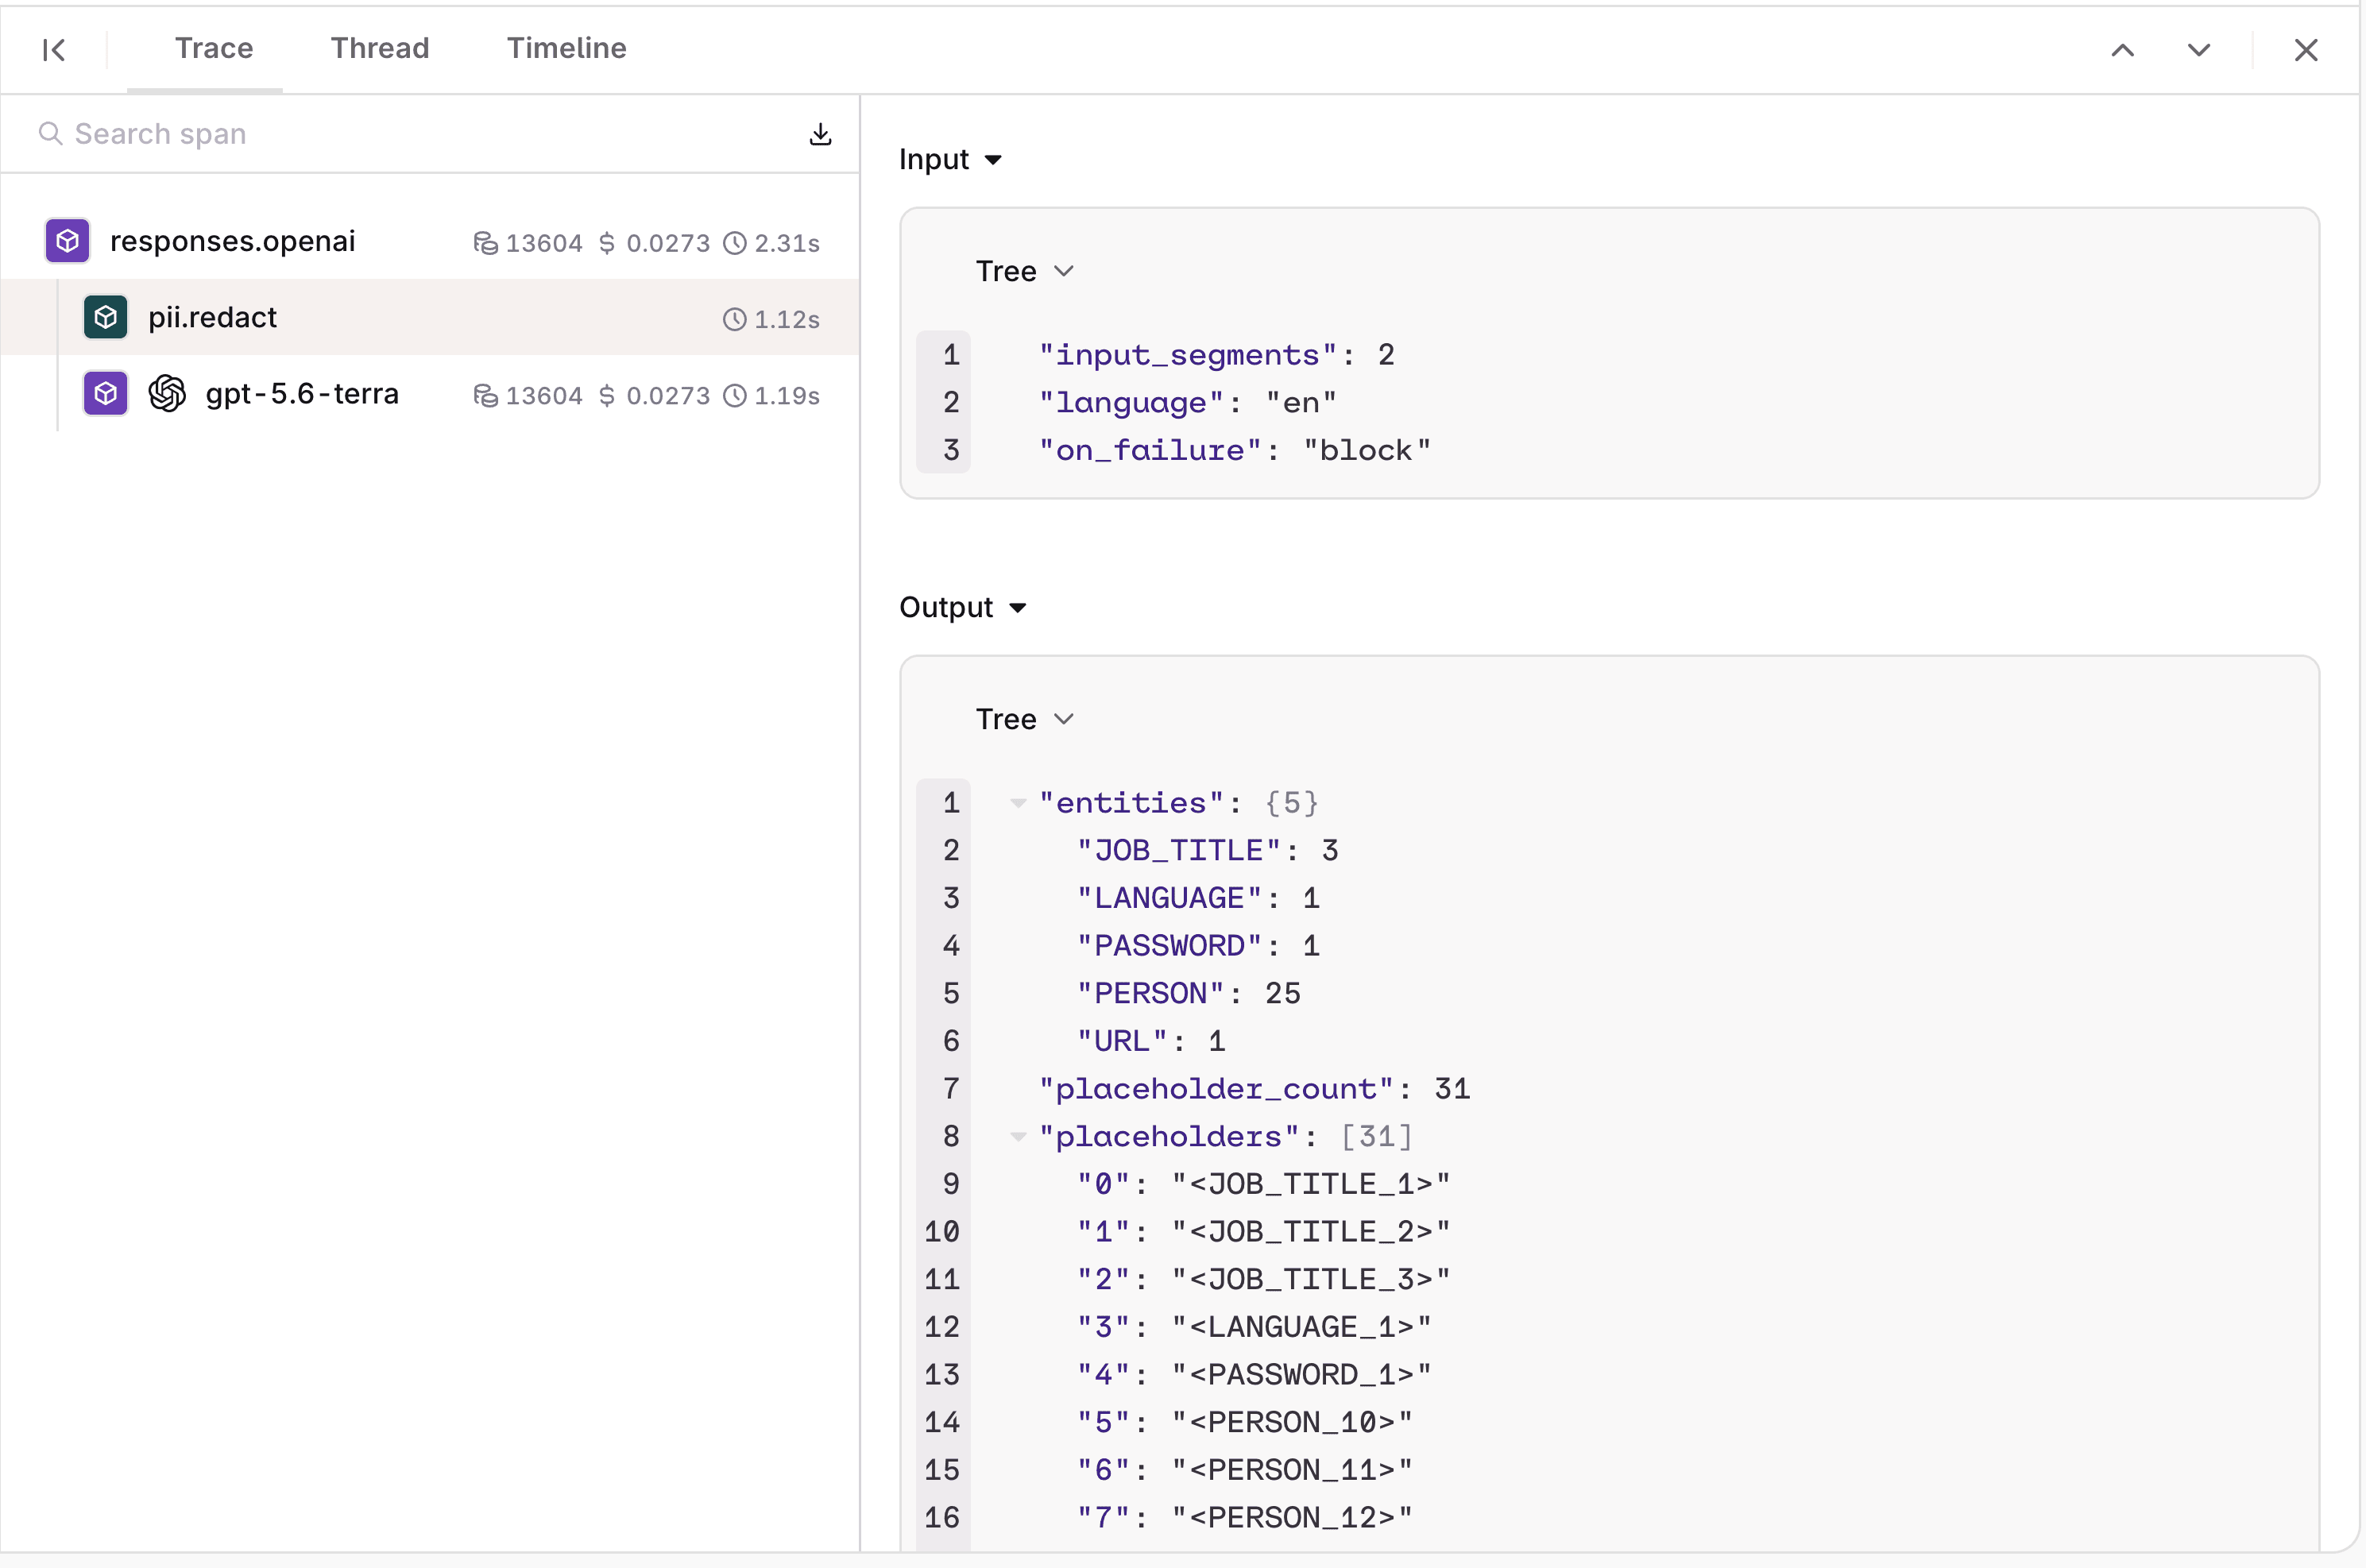Click the token count icon on responses.openai row
Viewport: 2366px width, 1568px height.
click(x=485, y=243)
